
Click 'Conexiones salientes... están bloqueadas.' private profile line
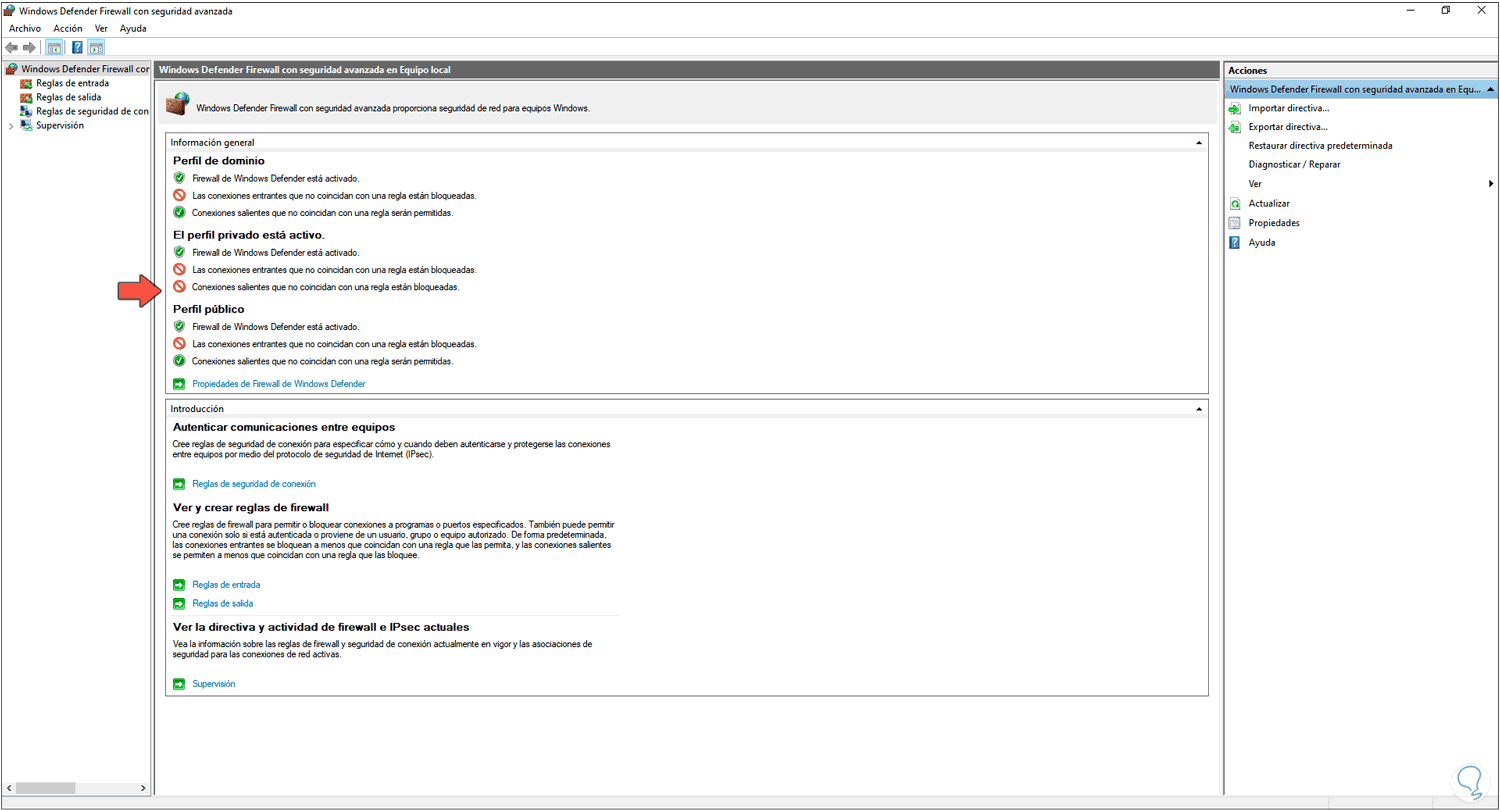coord(326,287)
